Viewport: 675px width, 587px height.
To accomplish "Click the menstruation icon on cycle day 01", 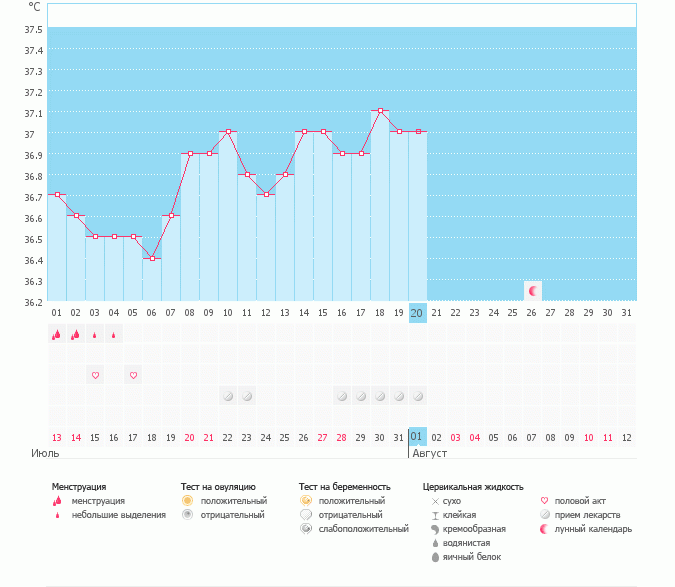I will [57, 336].
